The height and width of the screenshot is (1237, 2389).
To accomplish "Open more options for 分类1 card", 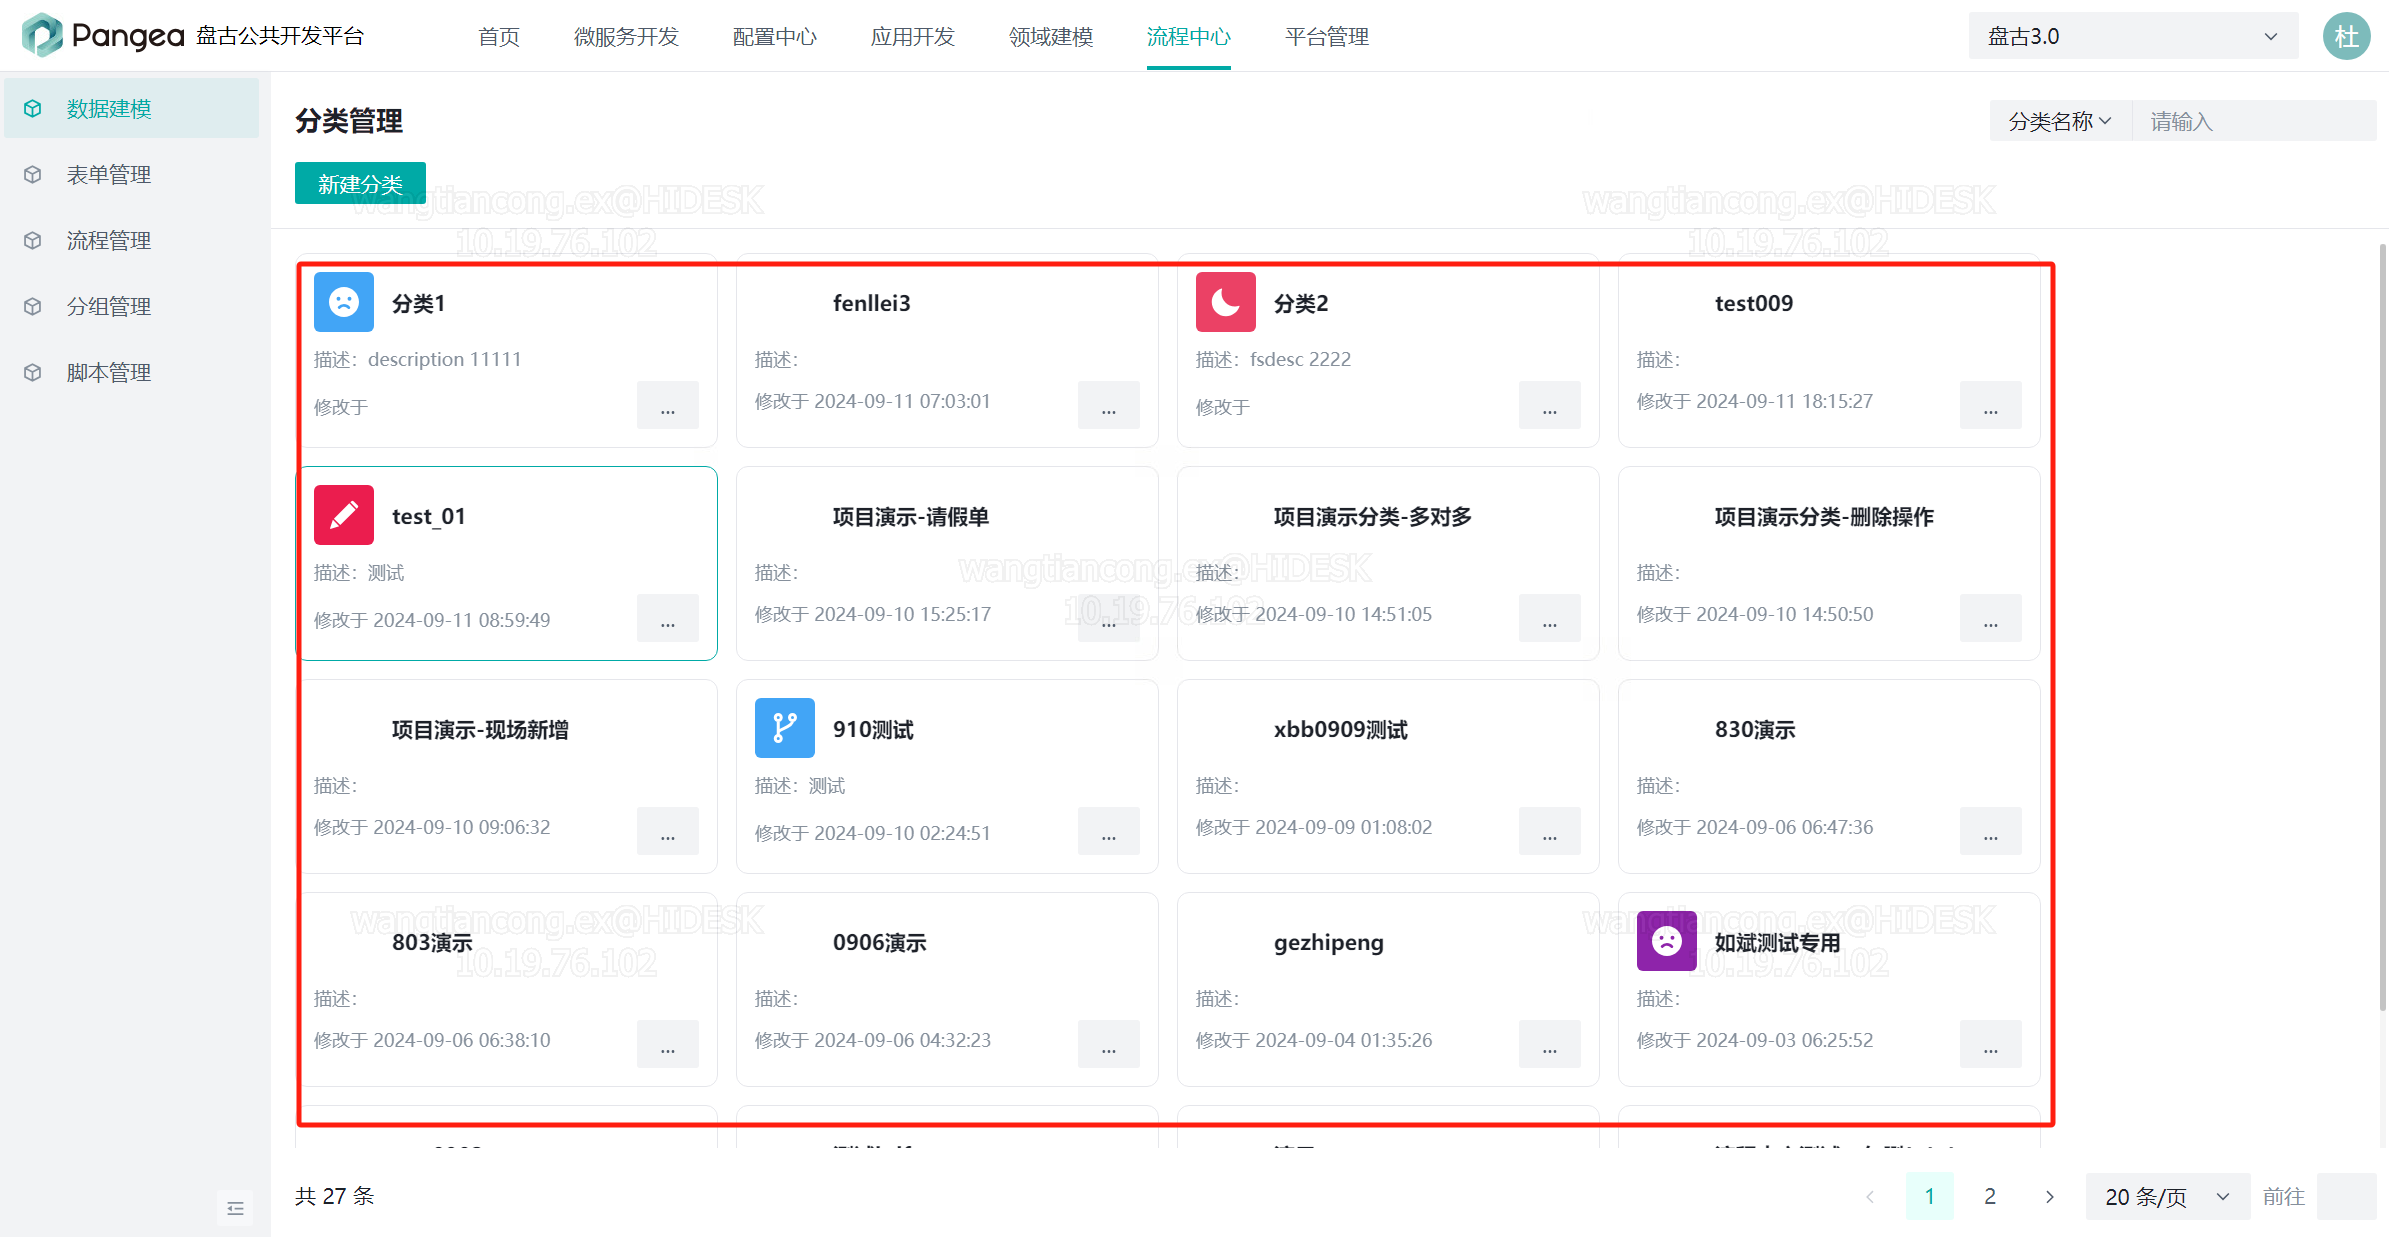I will point(668,405).
